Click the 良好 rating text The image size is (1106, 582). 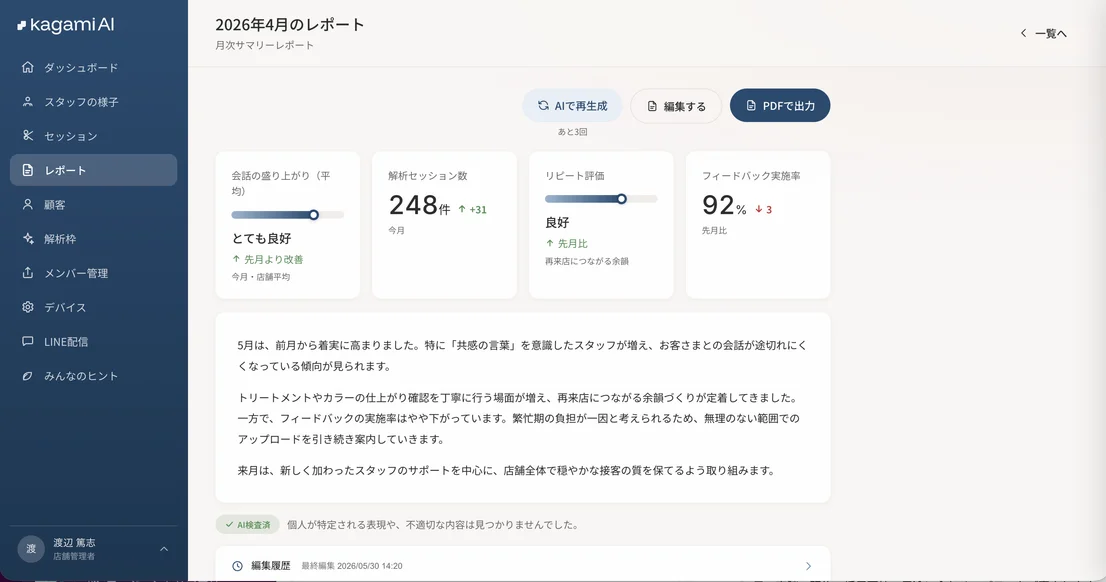(x=557, y=222)
